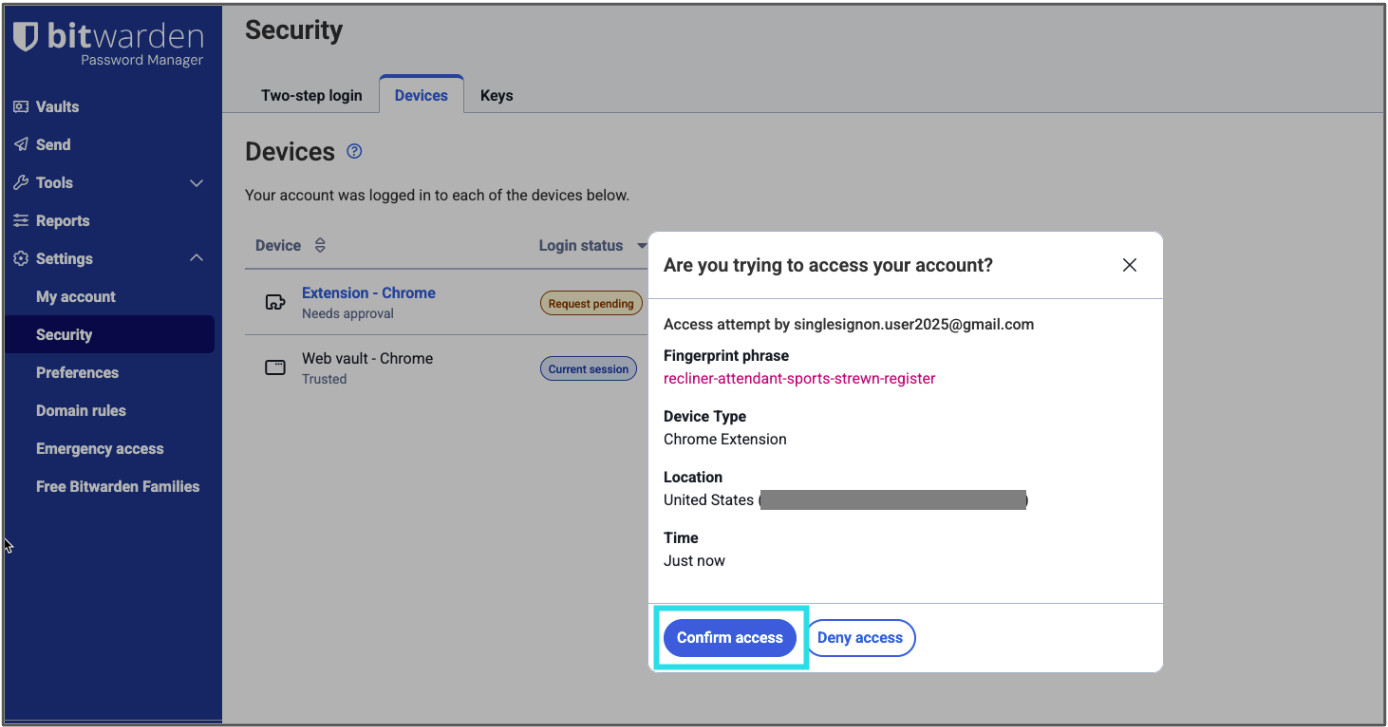Open the Keys tab
The image size is (1388, 727).
click(x=496, y=94)
